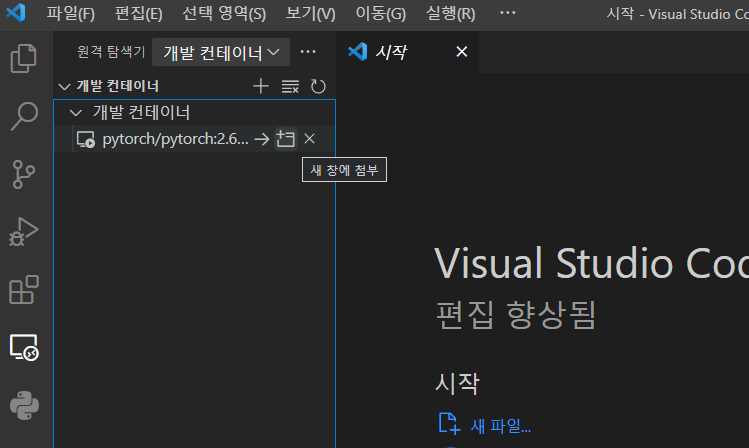The image size is (749, 448).
Task: Attach pytorch container in new window
Action: (286, 139)
